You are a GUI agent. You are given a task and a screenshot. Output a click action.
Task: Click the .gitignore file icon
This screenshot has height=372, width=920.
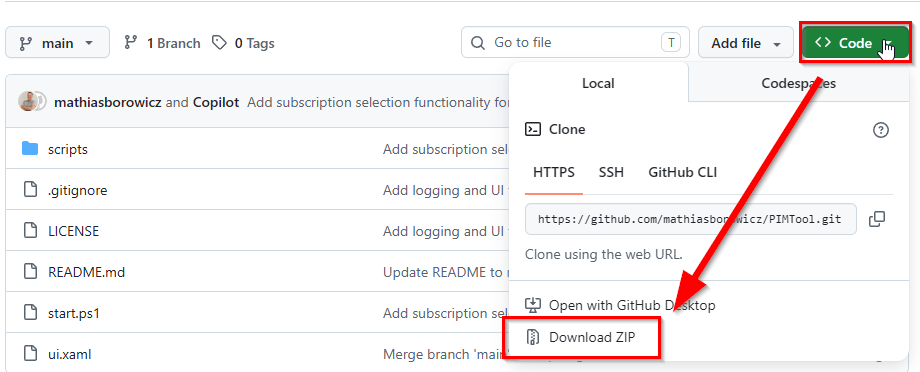point(30,190)
